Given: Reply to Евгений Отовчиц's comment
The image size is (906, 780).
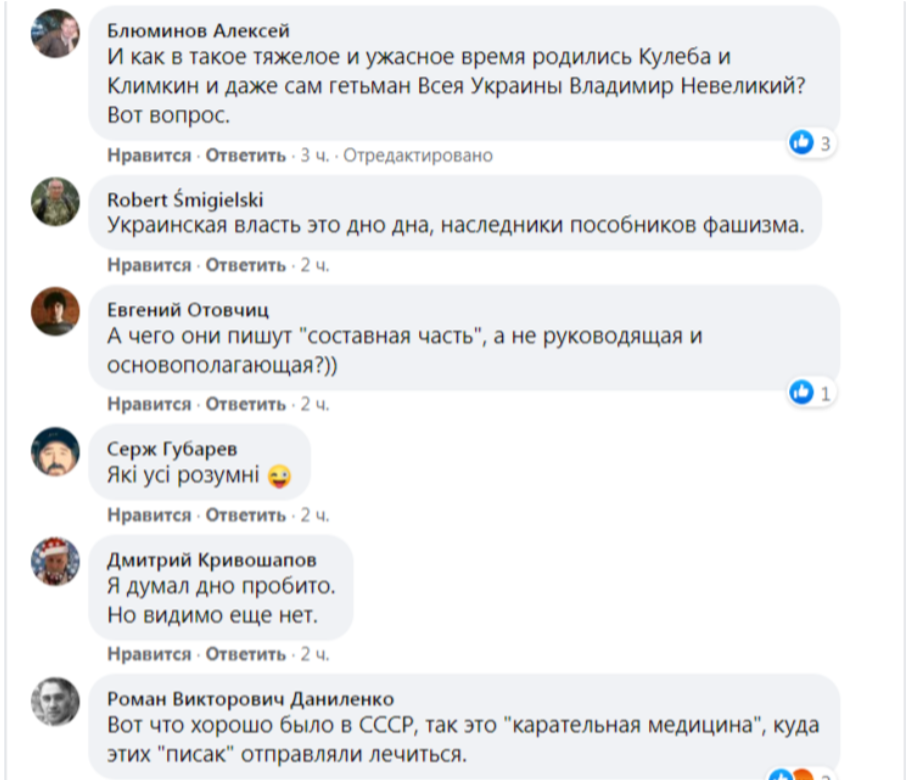Looking at the screenshot, I should coord(246,404).
